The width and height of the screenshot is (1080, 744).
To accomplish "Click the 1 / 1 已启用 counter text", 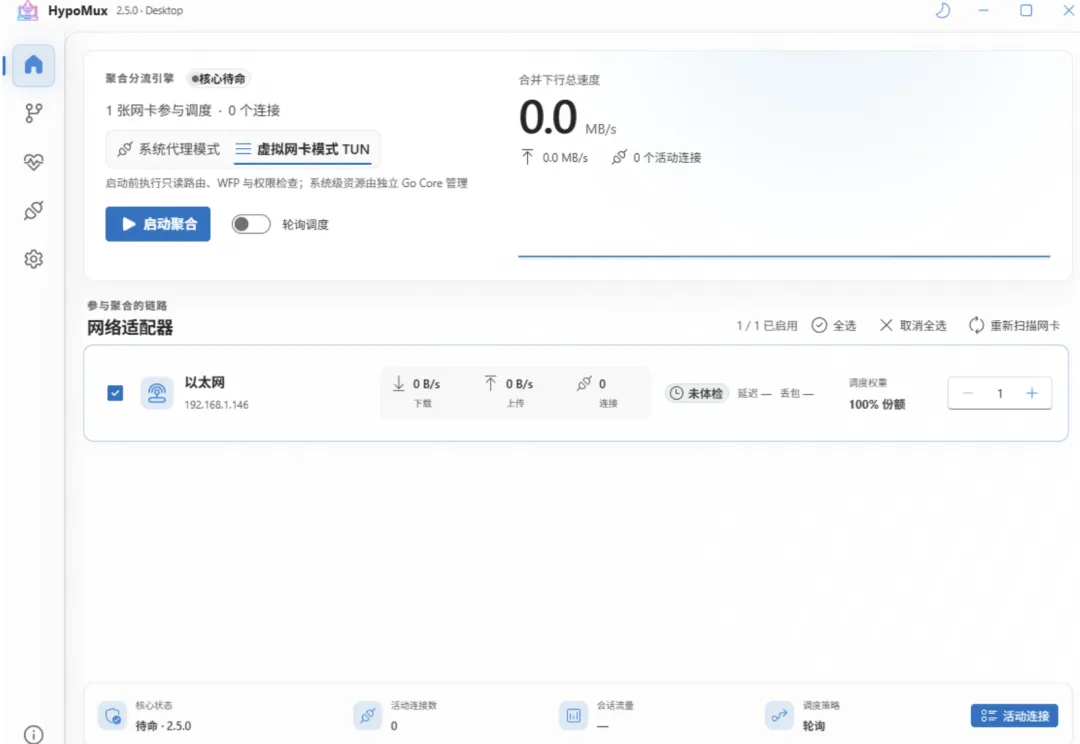I will (767, 325).
